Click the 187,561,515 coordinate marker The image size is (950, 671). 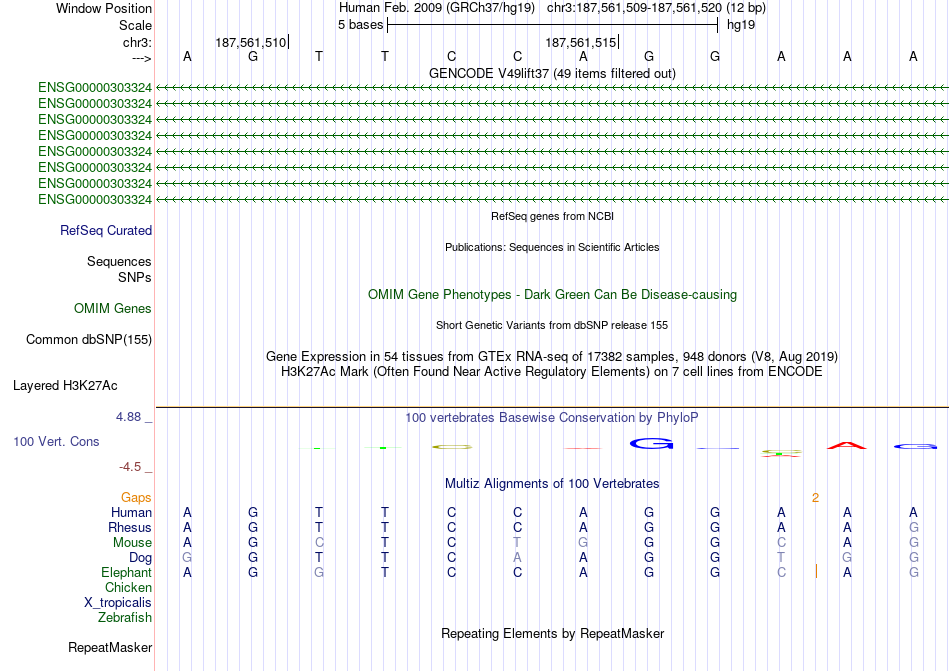coord(580,42)
